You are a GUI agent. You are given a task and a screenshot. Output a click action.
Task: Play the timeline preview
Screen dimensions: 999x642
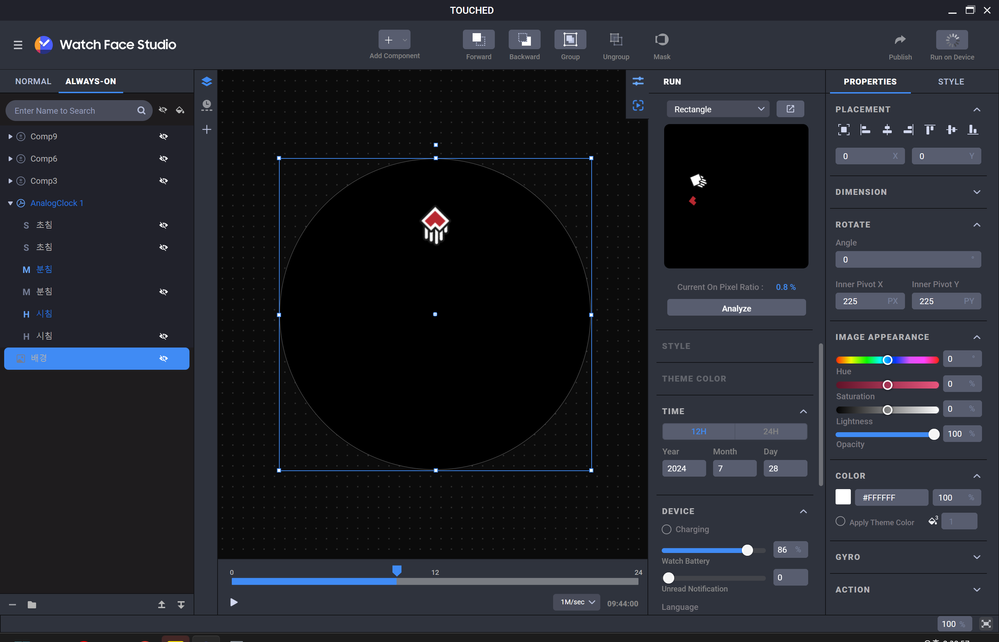234,603
